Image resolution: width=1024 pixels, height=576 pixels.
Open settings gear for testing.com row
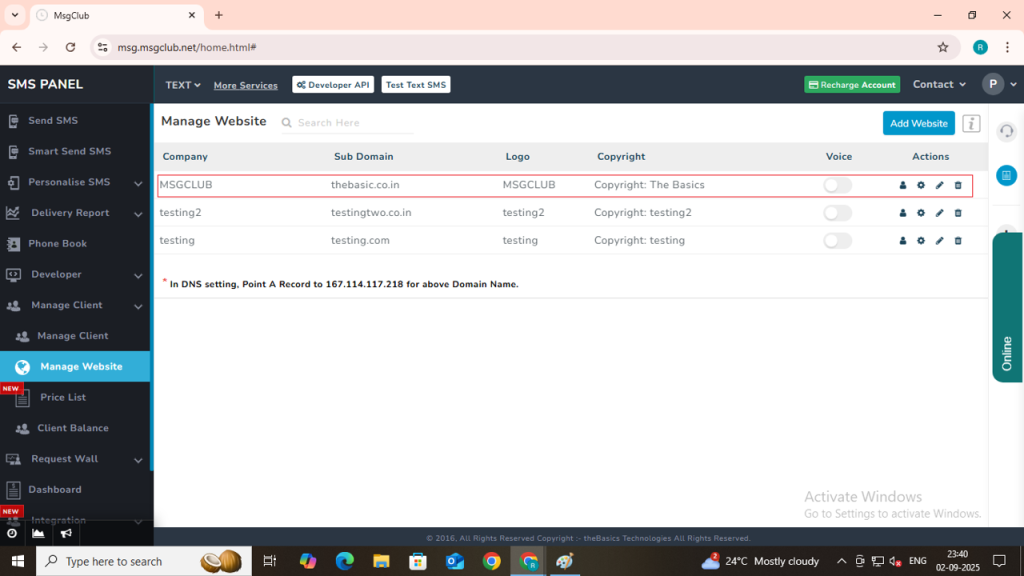pyautogui.click(x=921, y=241)
